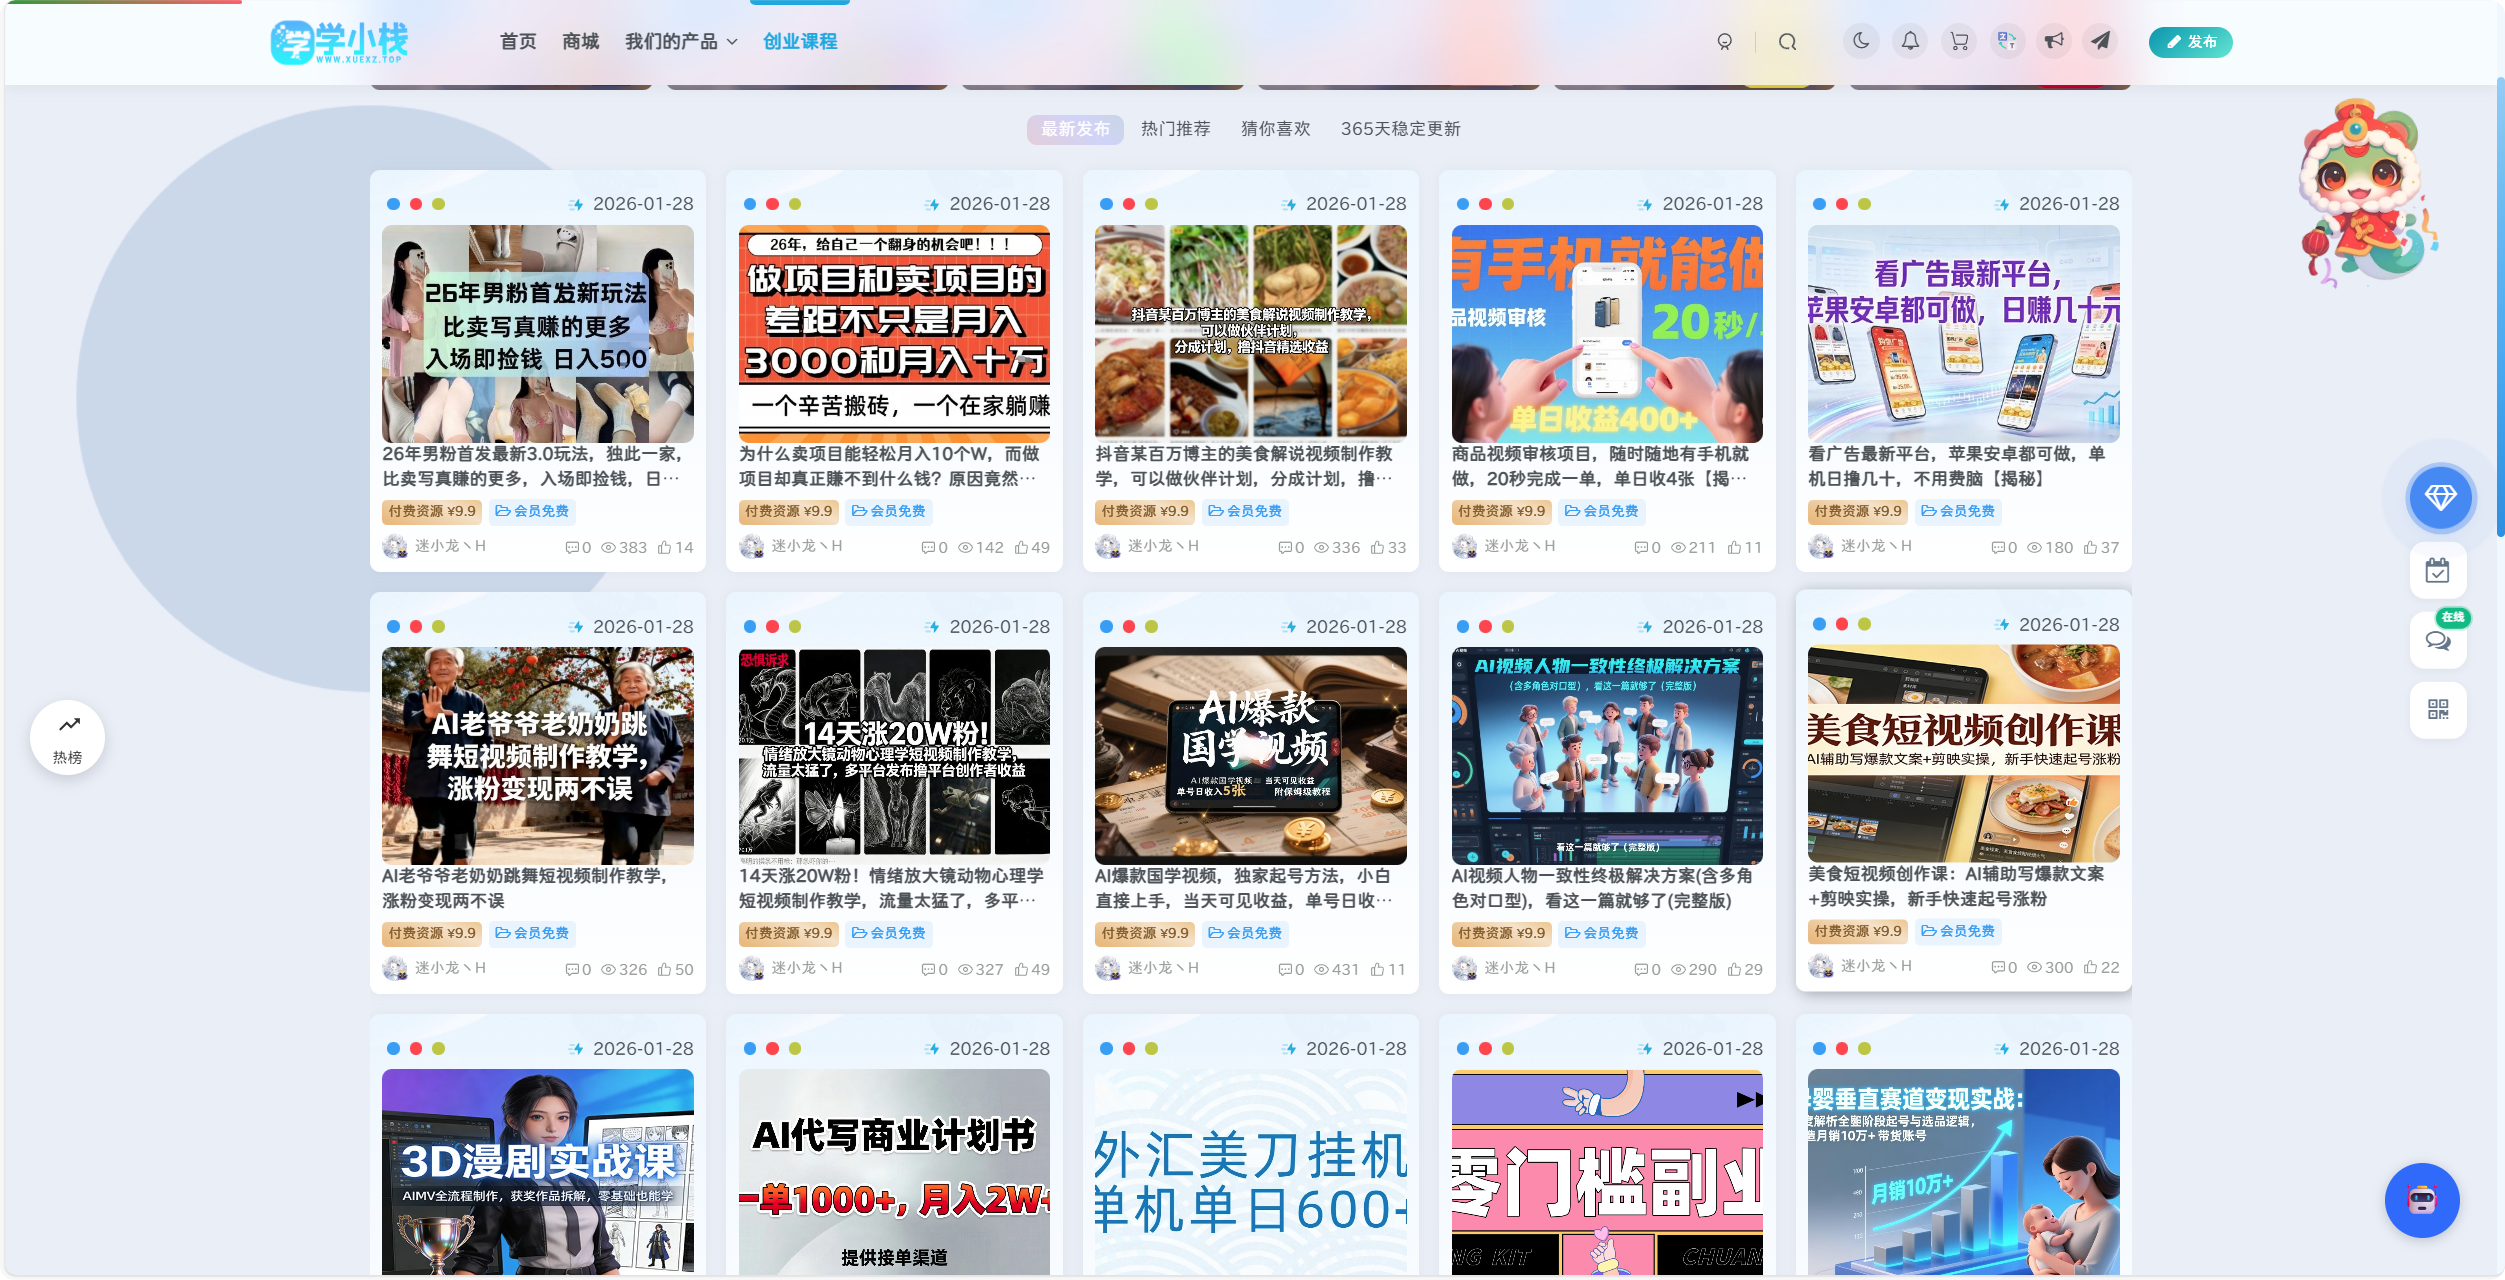Like the 26年男粉首发 post thumbs-up

675,547
